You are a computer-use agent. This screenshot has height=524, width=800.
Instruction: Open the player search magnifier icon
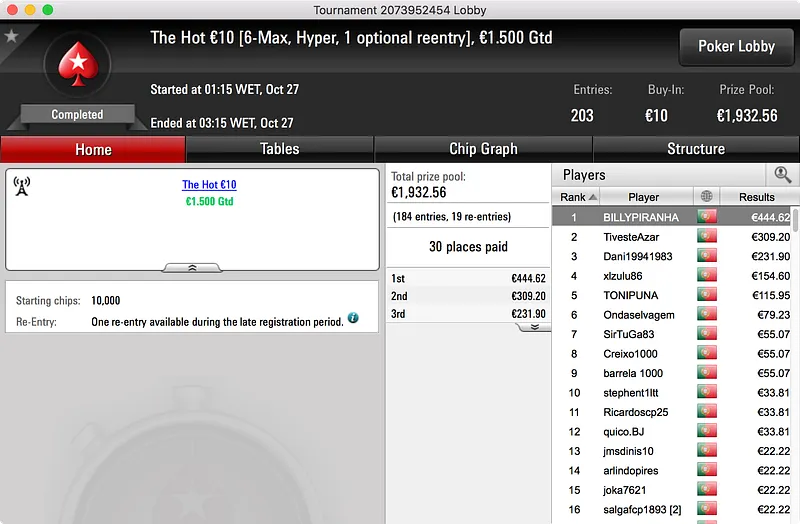(x=782, y=174)
